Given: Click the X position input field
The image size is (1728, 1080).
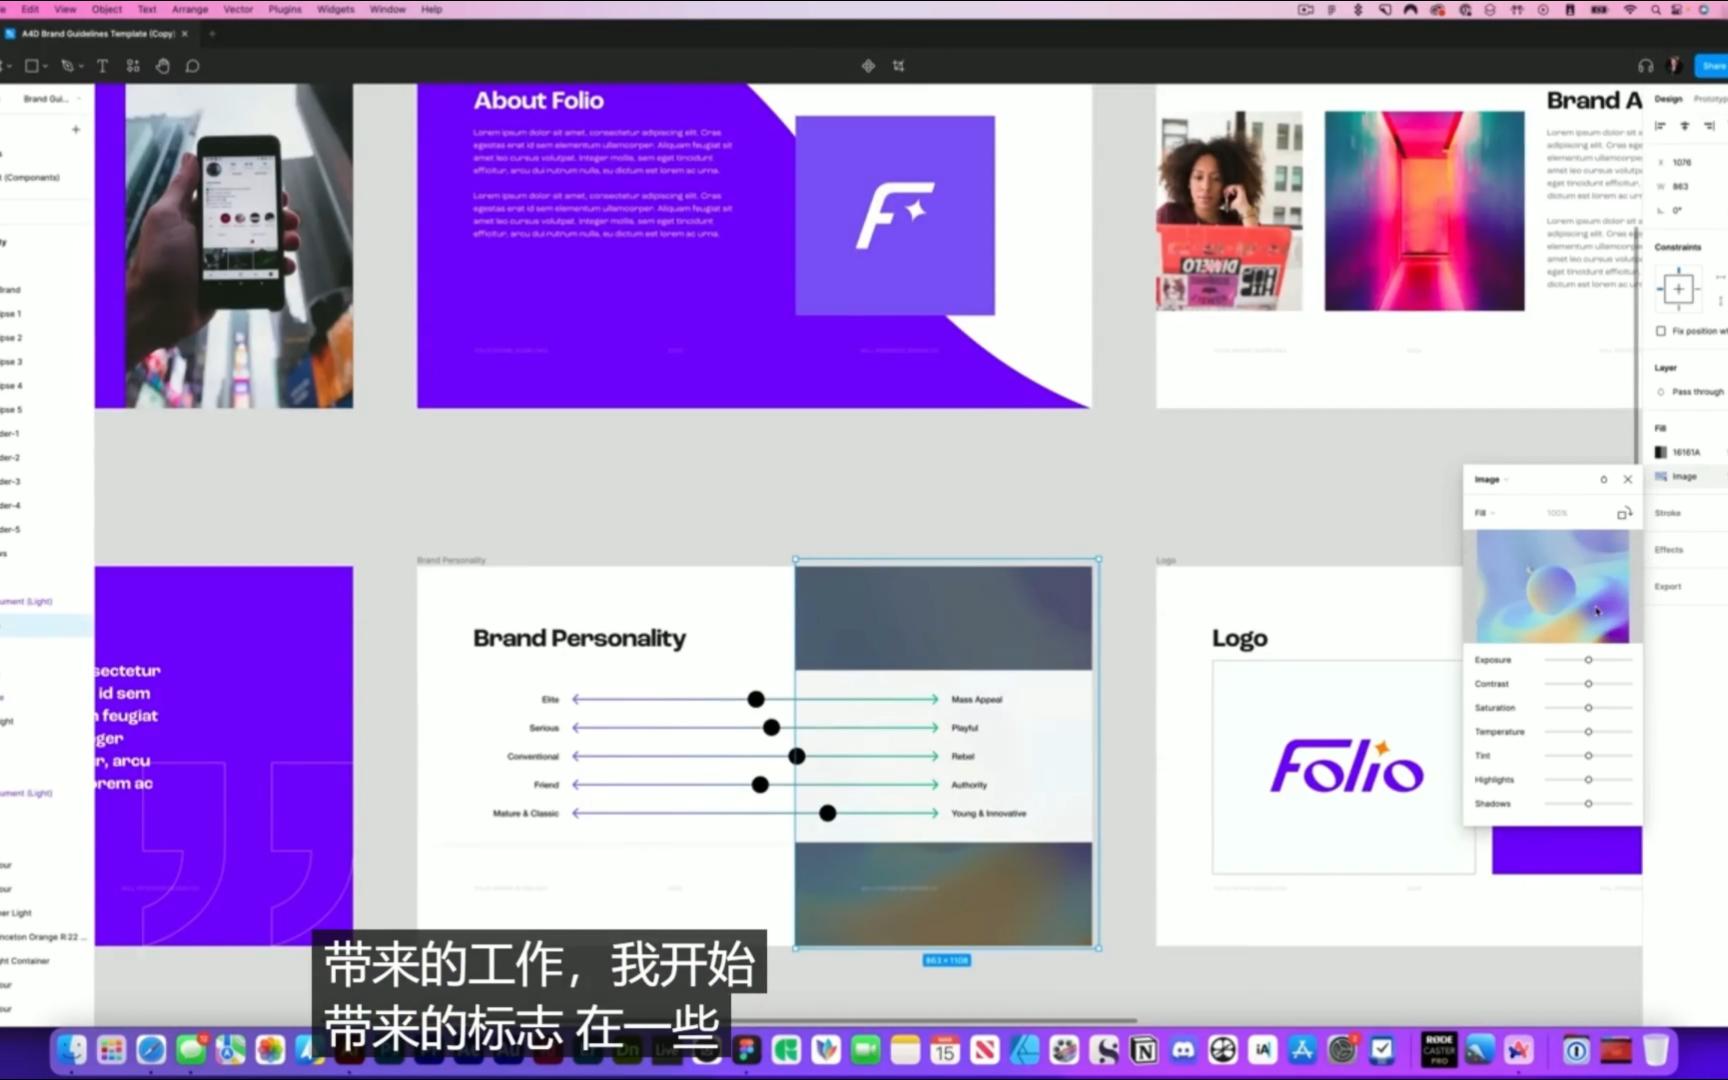Looking at the screenshot, I should 1683,162.
